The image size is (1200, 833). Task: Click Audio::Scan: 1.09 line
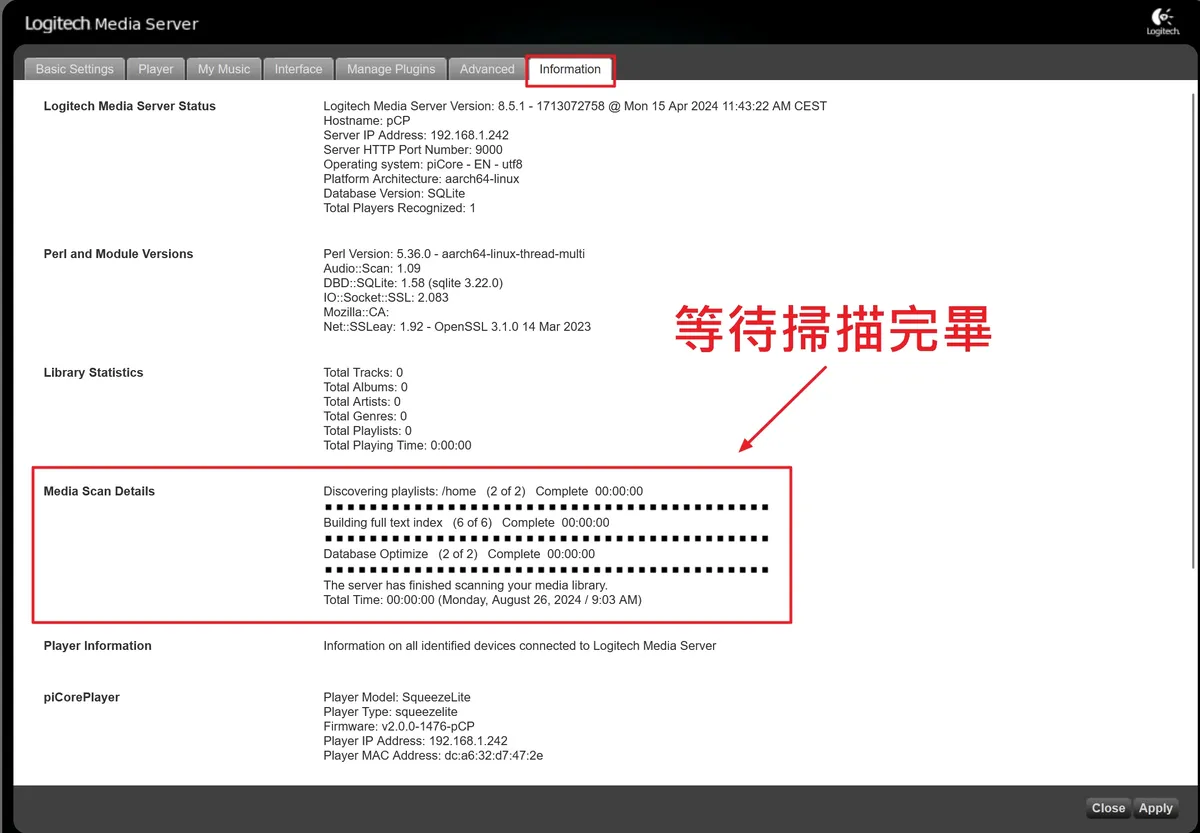click(x=372, y=269)
